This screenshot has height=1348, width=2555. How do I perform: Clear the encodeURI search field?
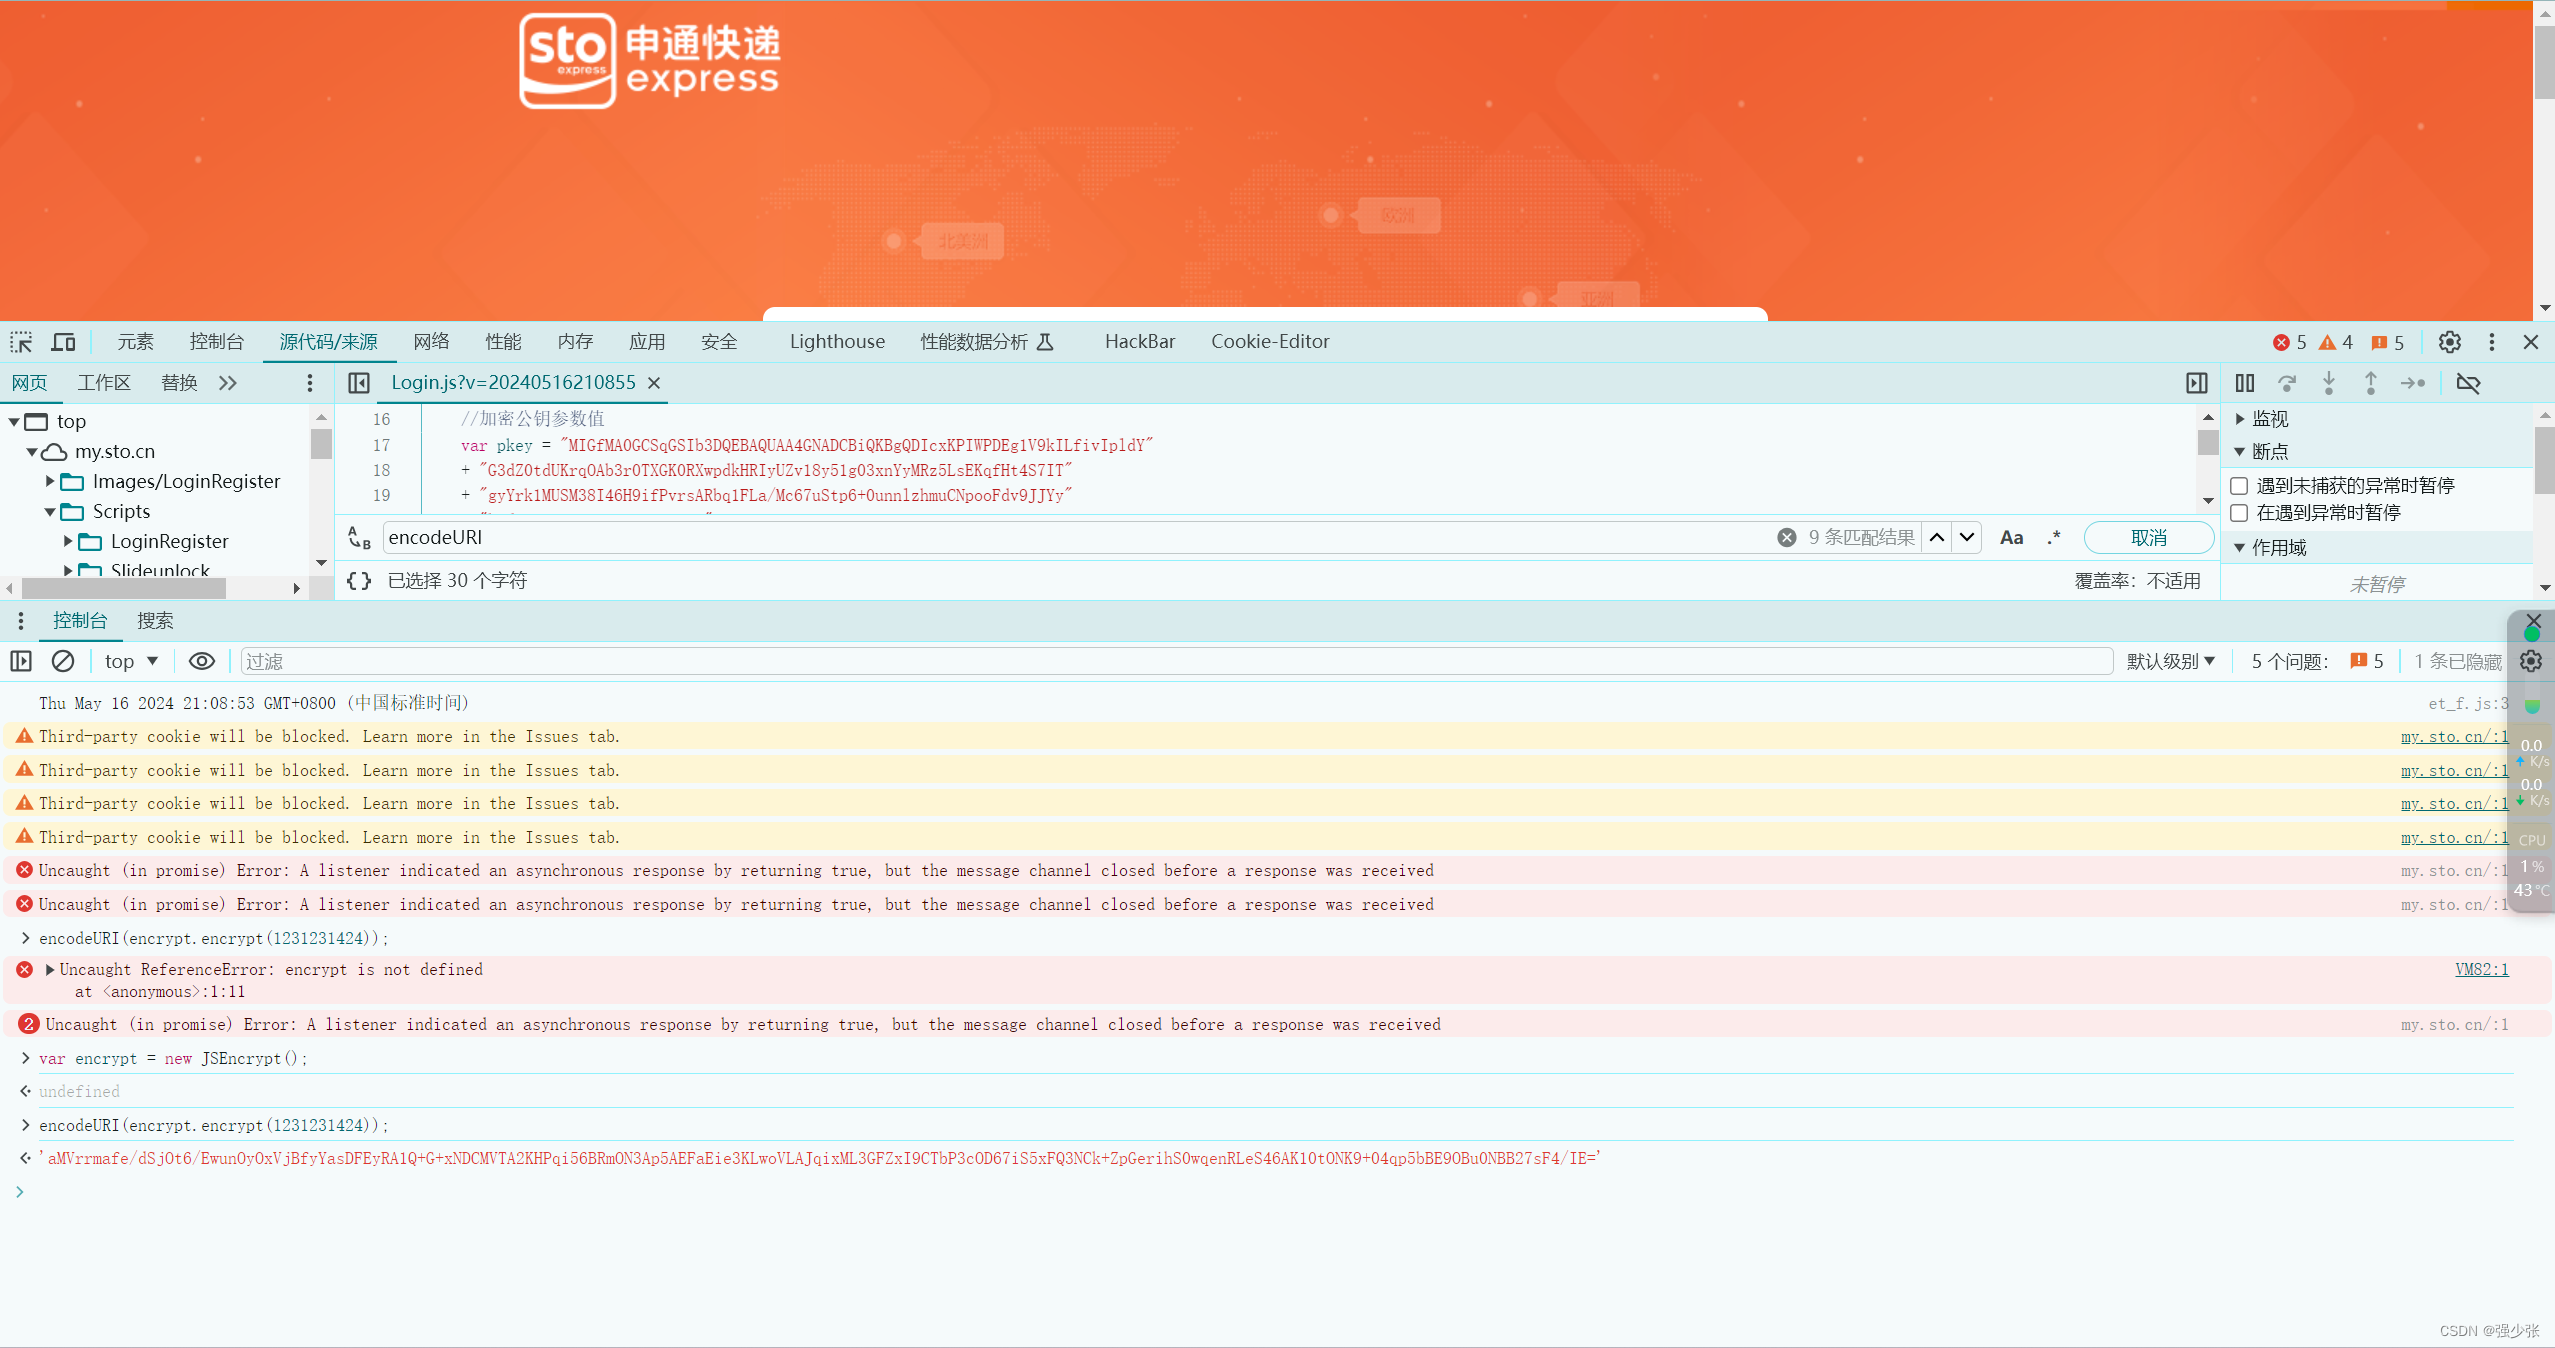[1786, 538]
